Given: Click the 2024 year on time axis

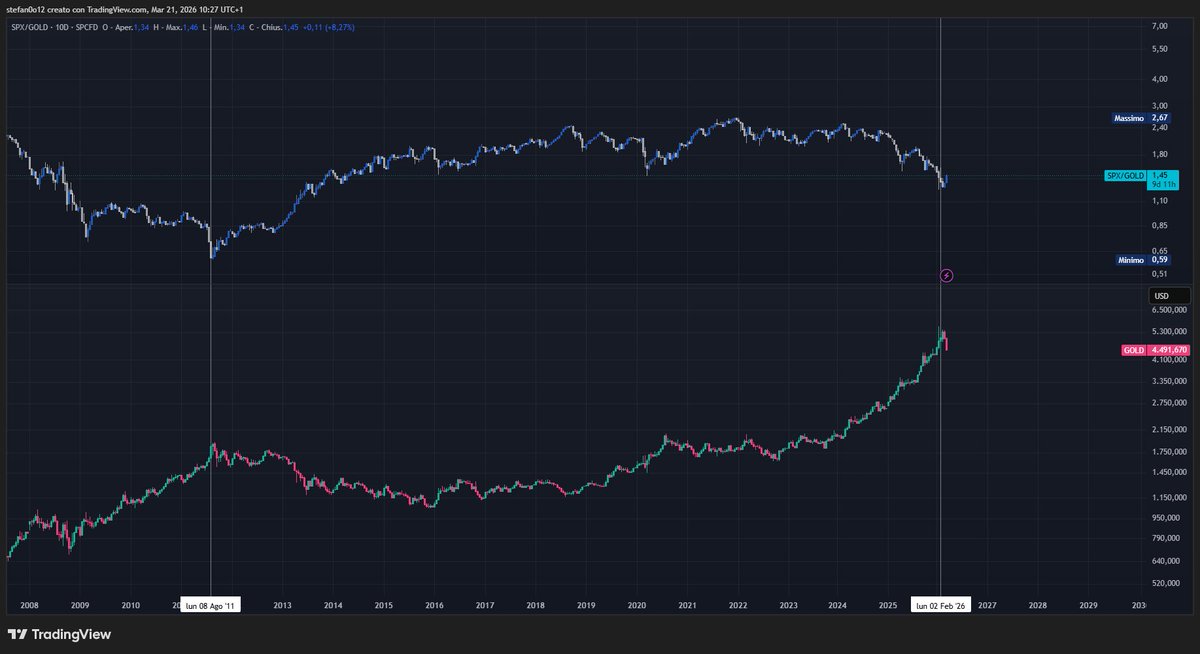Looking at the screenshot, I should click(838, 605).
